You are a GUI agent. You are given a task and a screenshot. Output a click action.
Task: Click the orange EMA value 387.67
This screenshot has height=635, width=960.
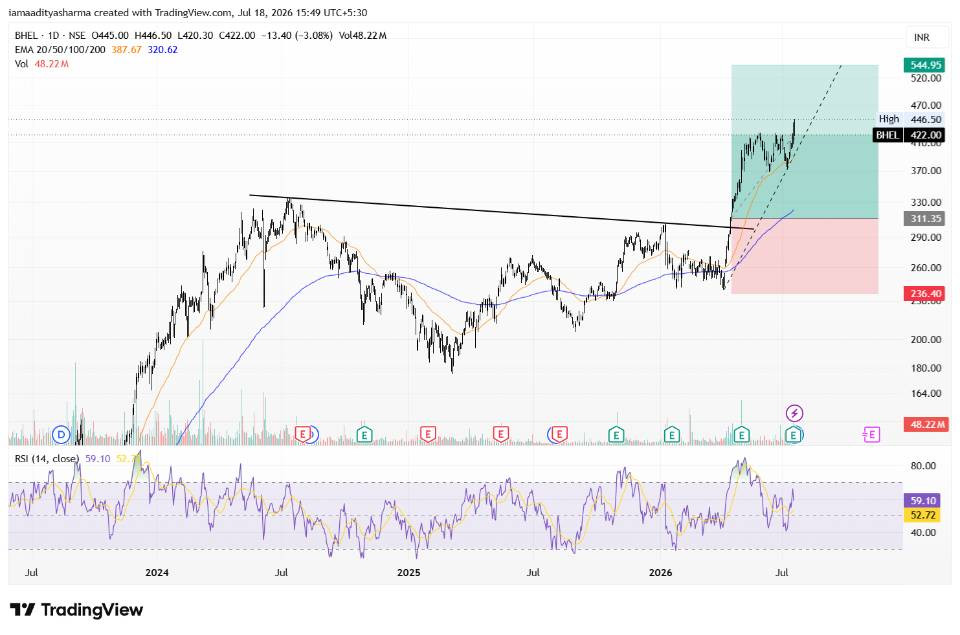click(126, 50)
